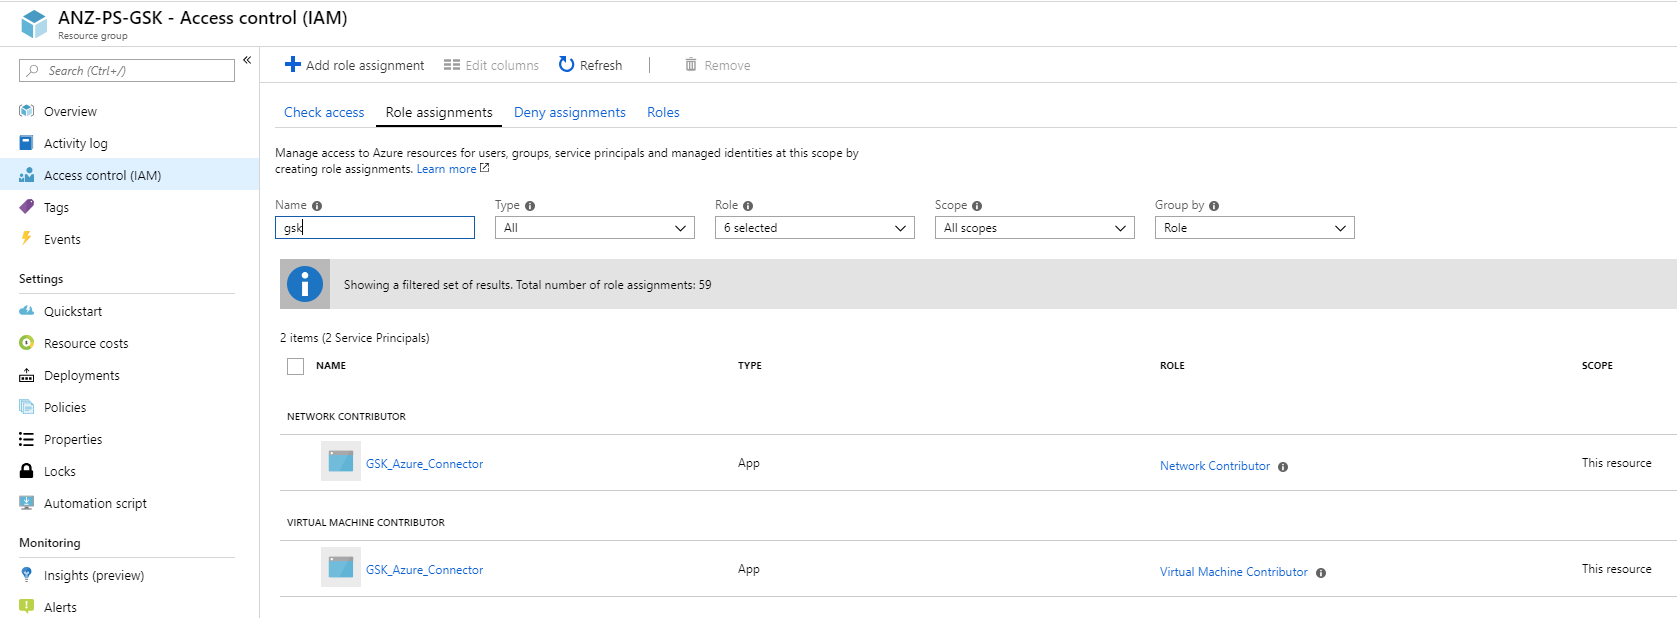Click the Insights lightbulb icon

[x=27, y=575]
